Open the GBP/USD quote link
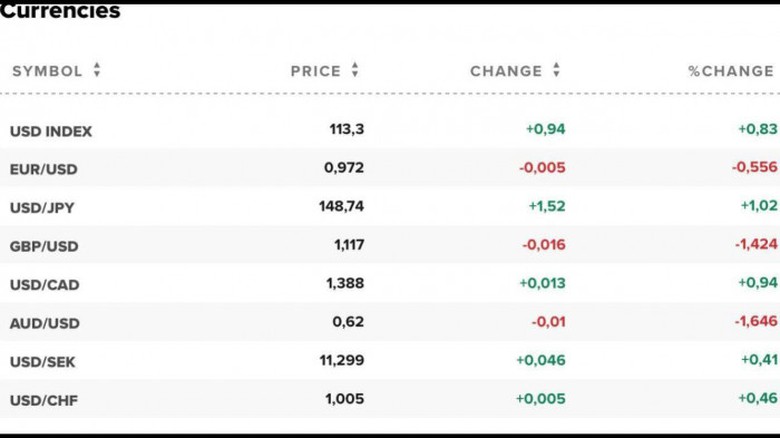Screen dimensions: 780x438 click(x=43, y=246)
